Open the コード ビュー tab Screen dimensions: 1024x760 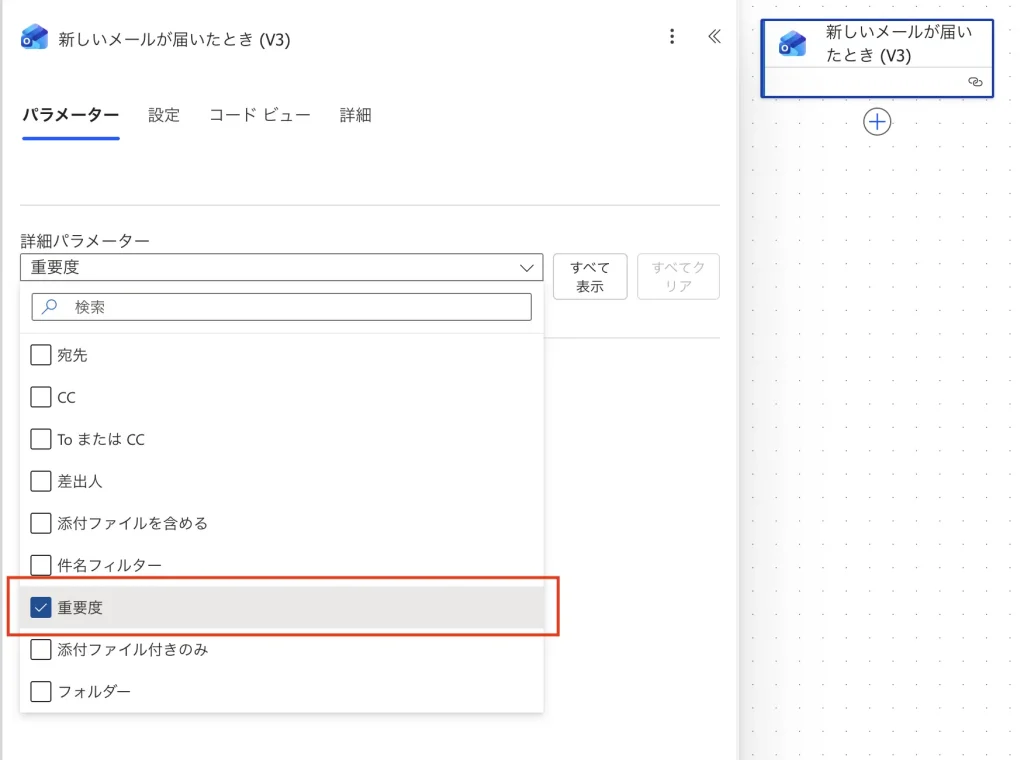(x=259, y=115)
